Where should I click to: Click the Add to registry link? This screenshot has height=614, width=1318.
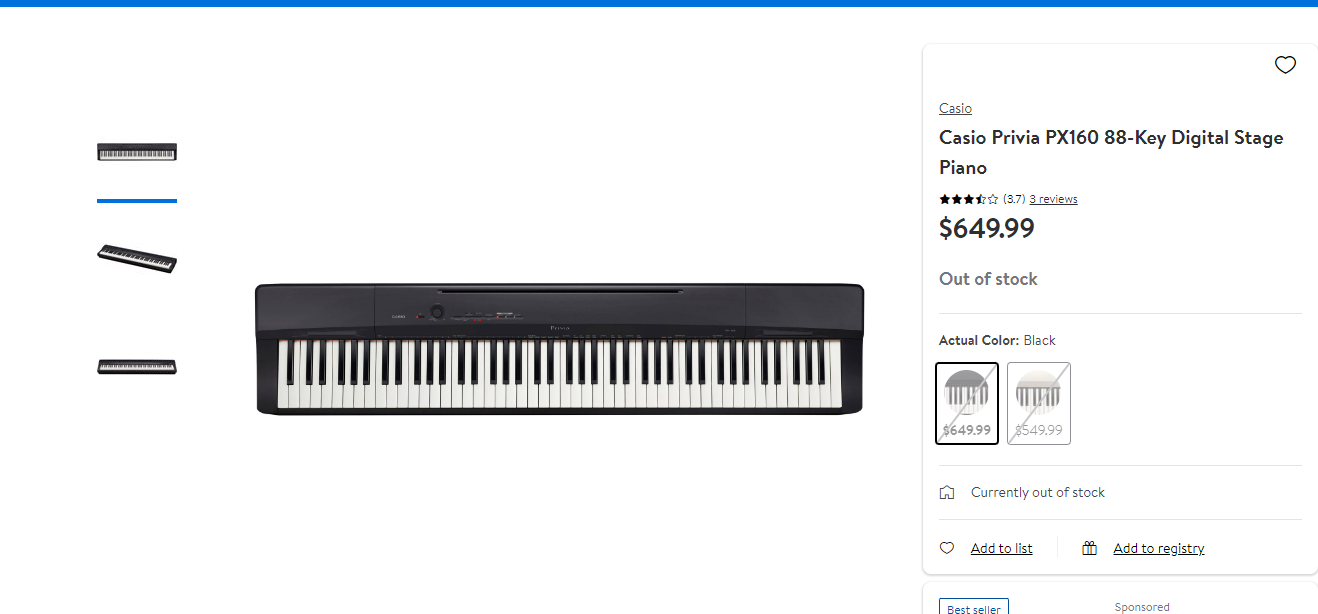pyautogui.click(x=1158, y=548)
